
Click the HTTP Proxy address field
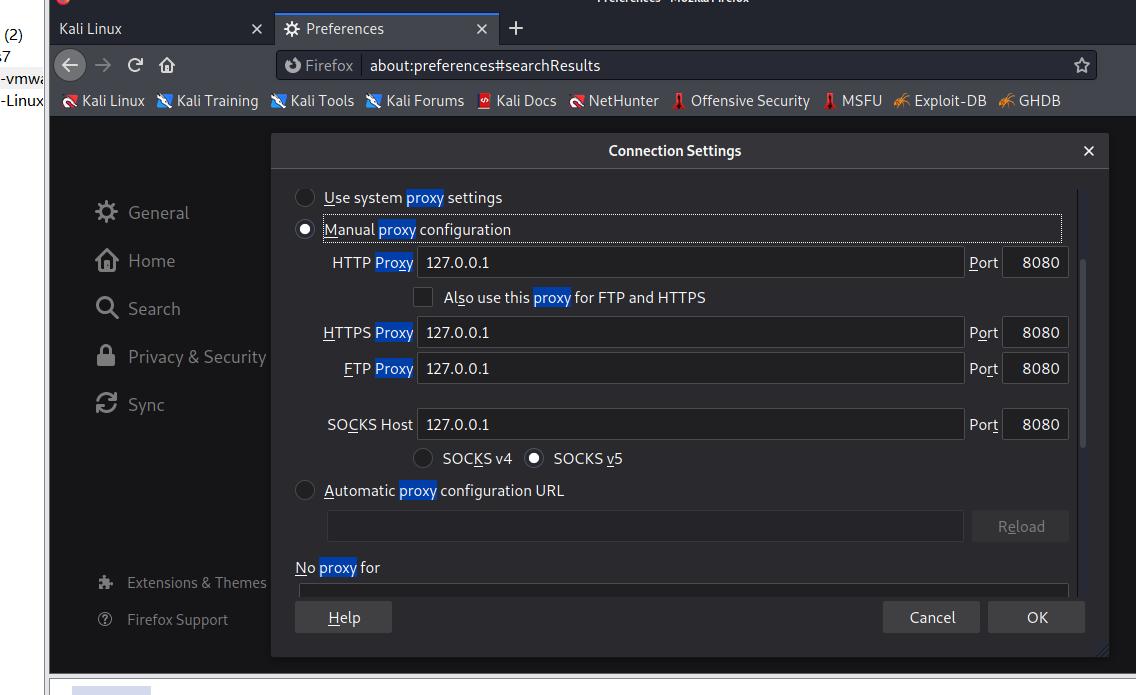(x=690, y=262)
